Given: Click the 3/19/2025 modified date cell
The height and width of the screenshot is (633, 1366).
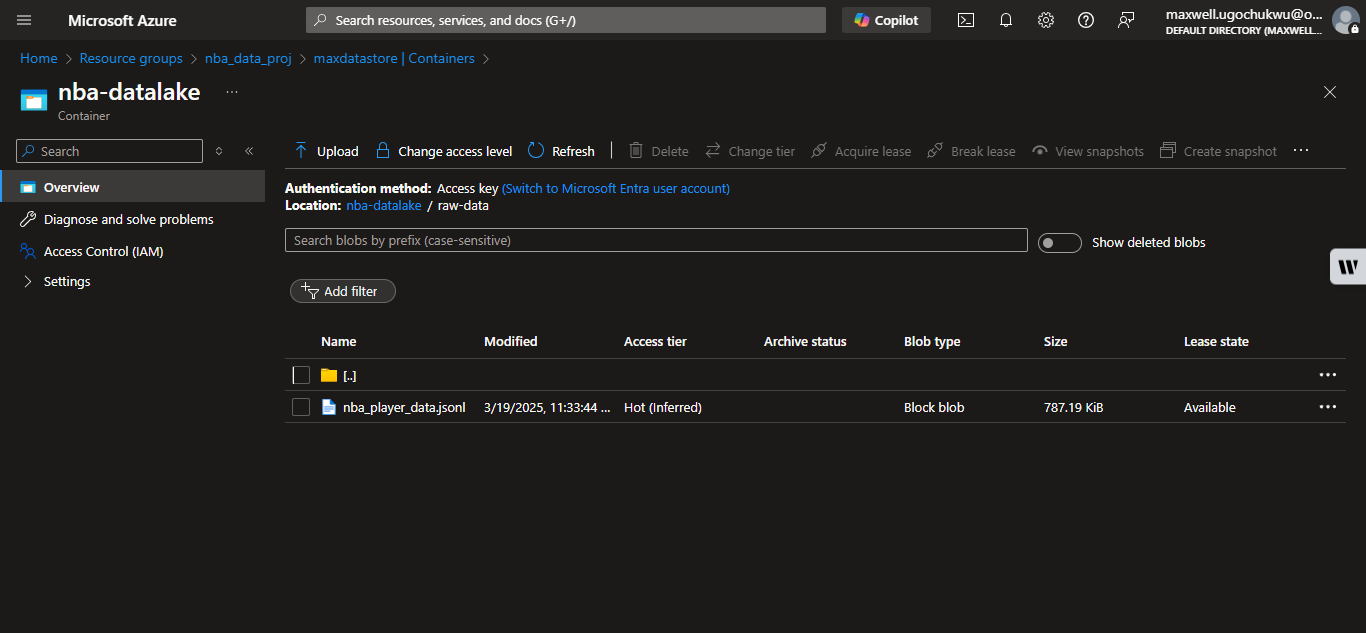Looking at the screenshot, I should (547, 407).
